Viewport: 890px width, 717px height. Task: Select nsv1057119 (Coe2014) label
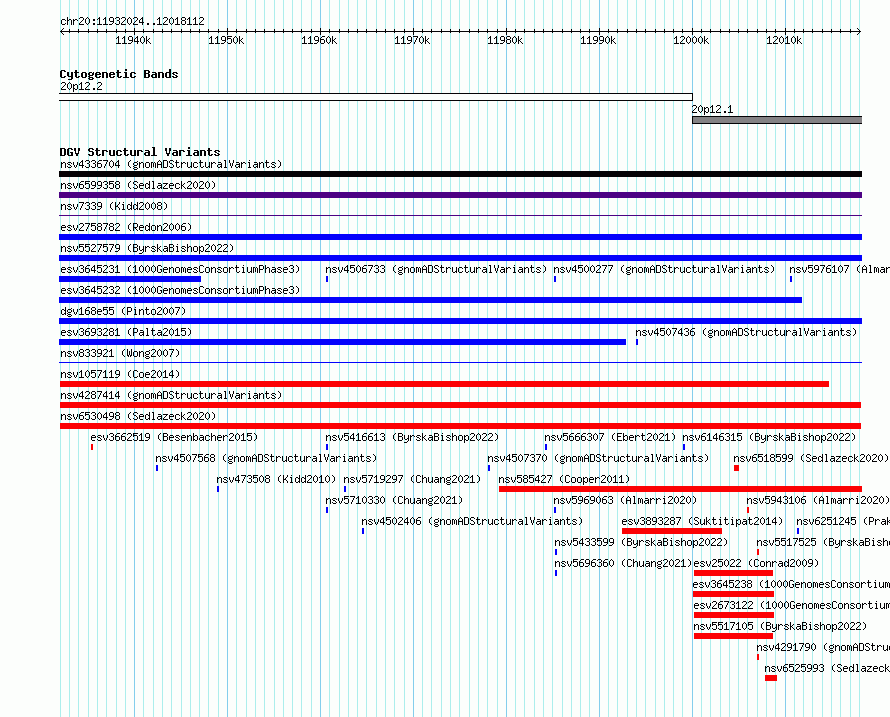[x=120, y=375]
